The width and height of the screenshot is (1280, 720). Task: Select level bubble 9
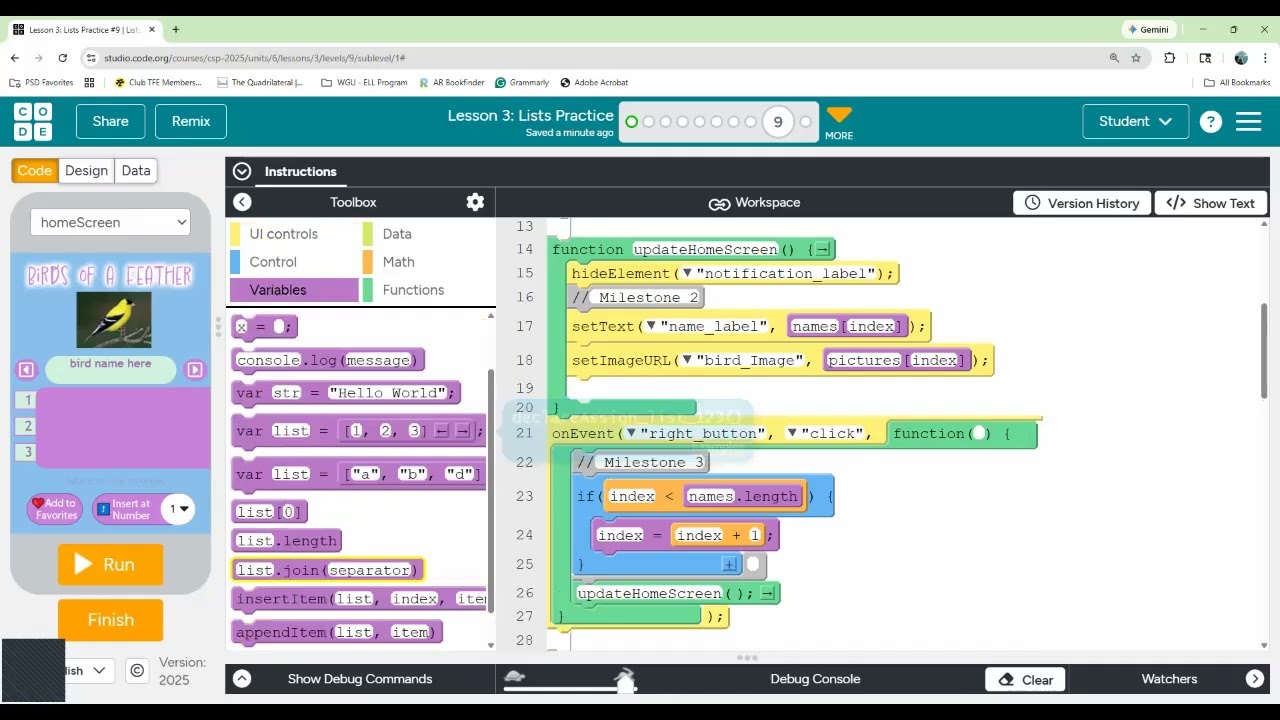pyautogui.click(x=778, y=122)
